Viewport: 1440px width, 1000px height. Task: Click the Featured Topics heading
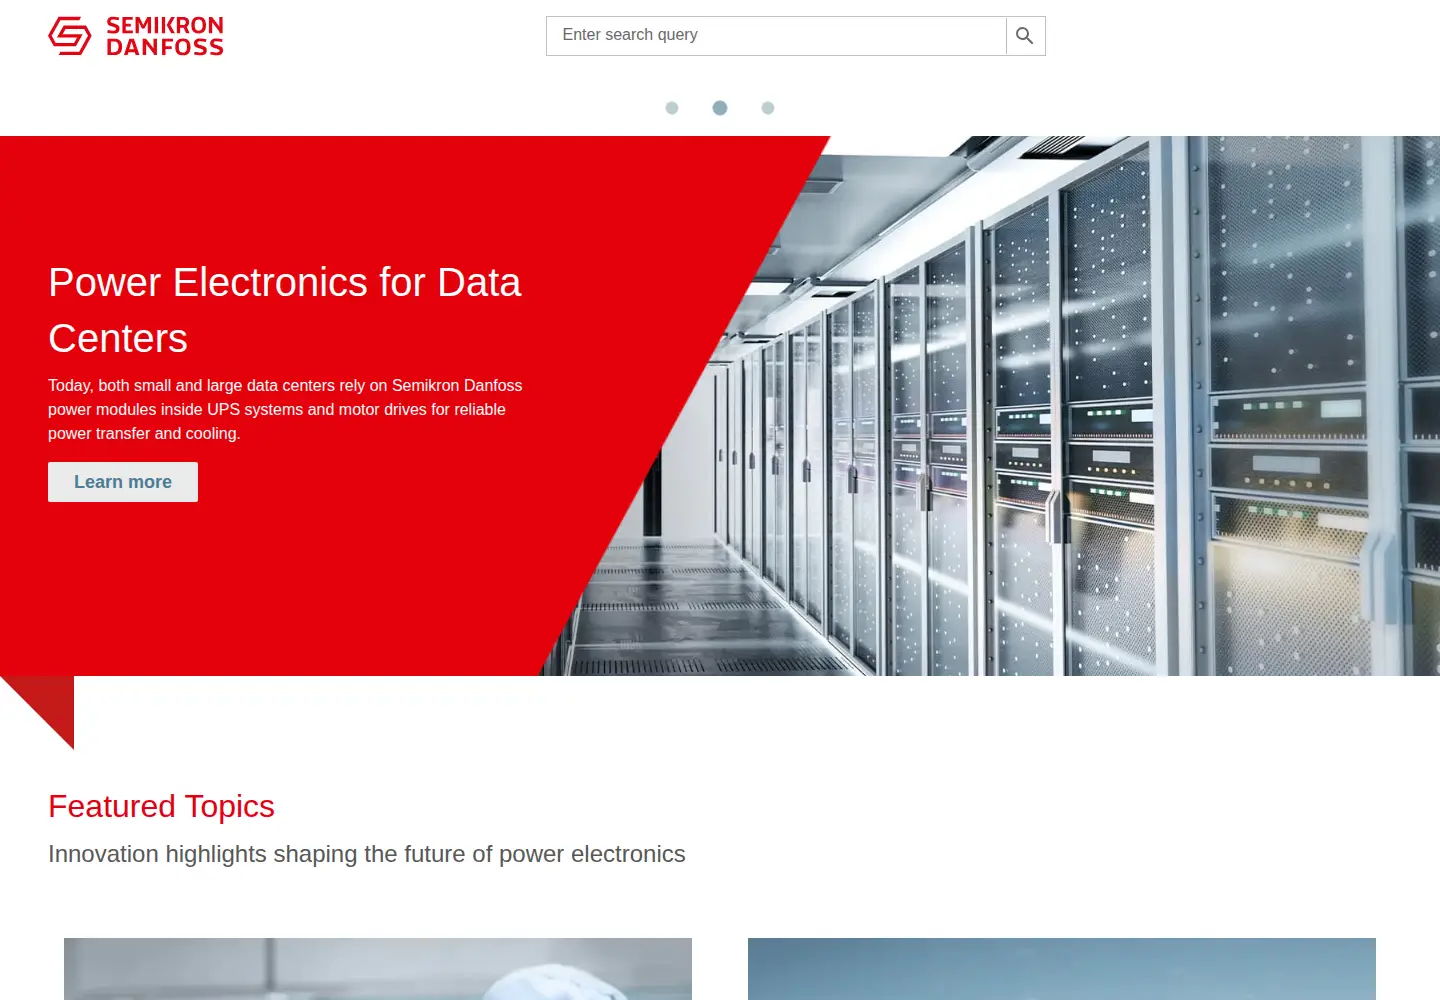161,806
